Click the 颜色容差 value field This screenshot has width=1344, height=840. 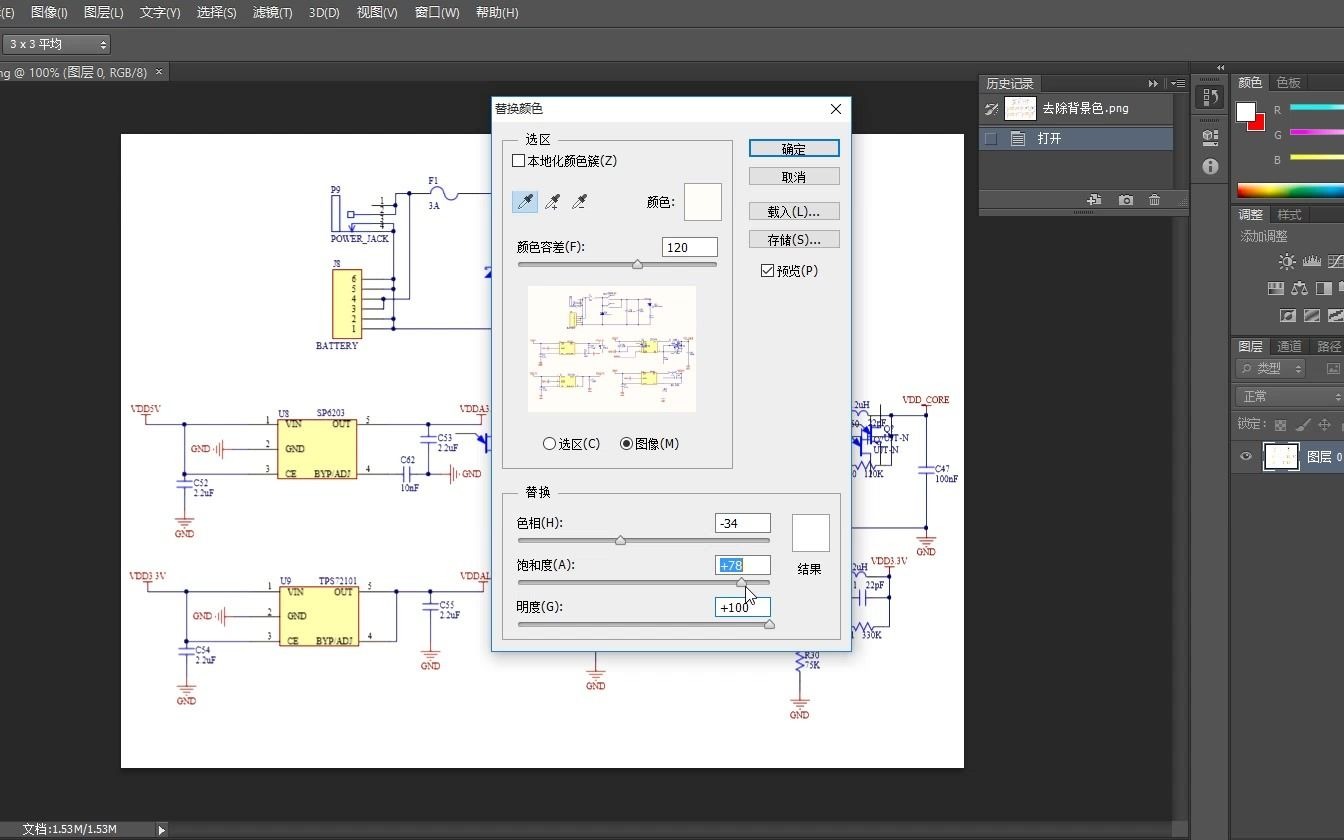point(690,247)
